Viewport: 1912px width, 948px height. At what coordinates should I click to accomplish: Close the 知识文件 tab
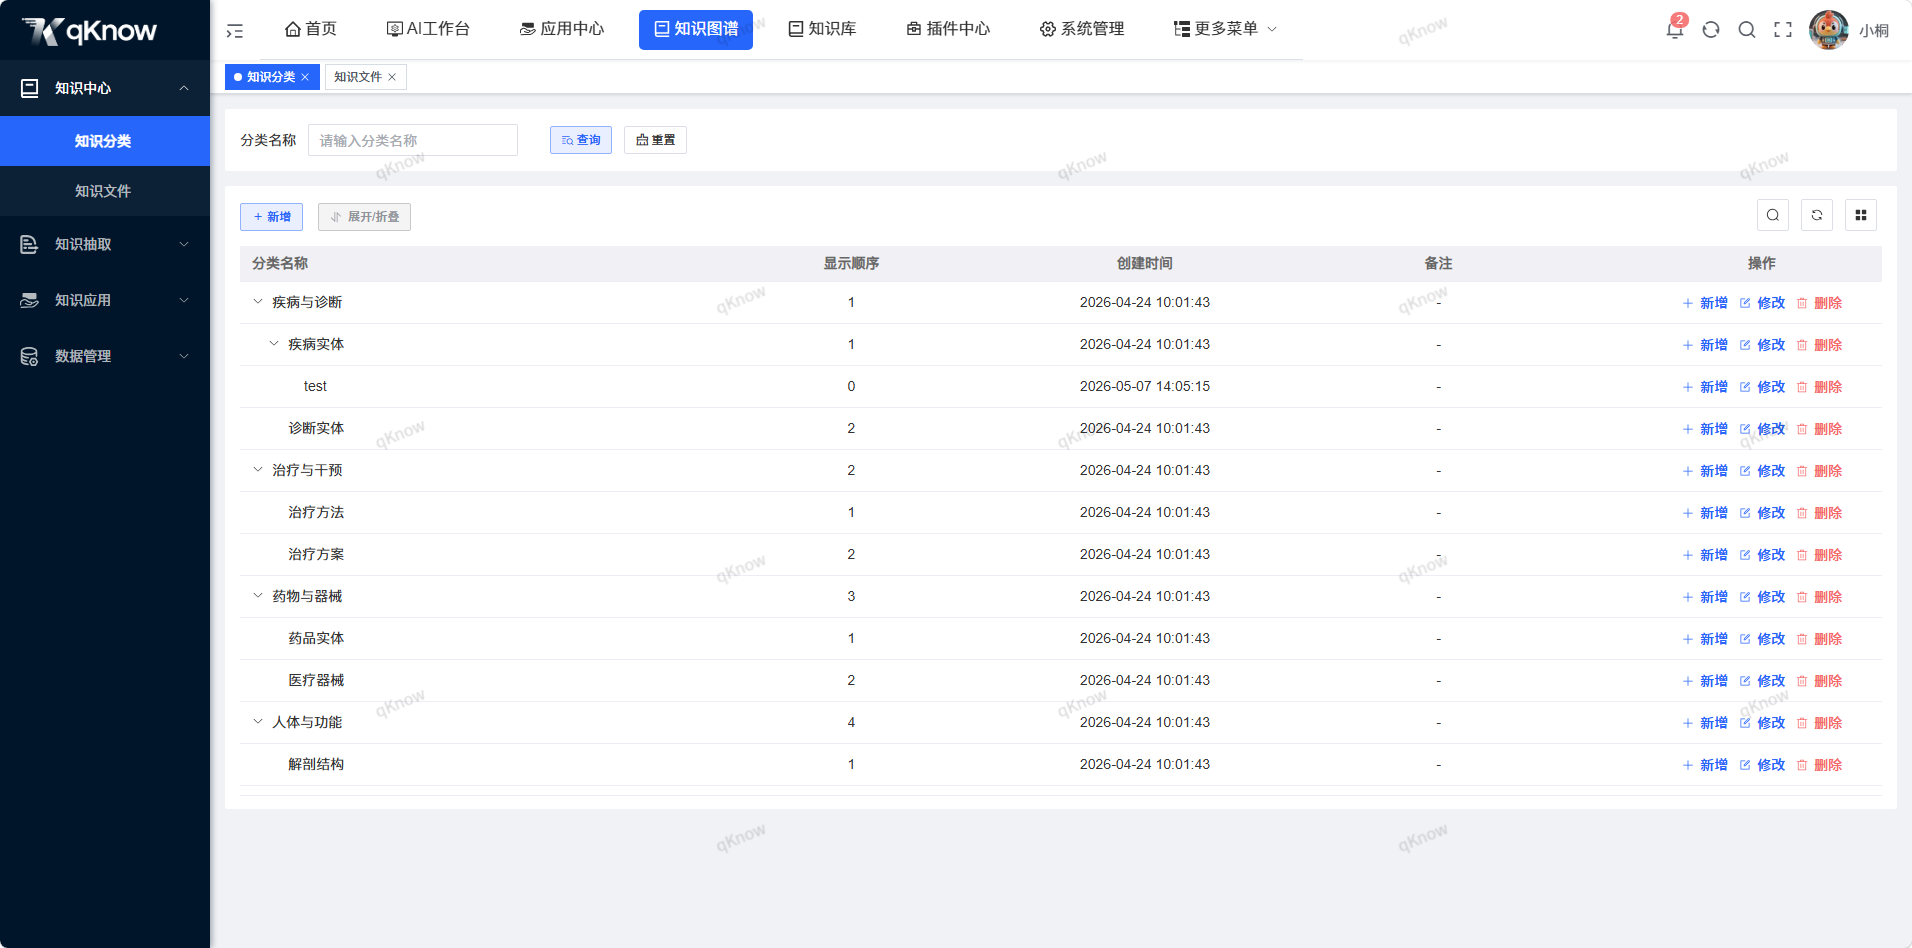[x=392, y=77]
